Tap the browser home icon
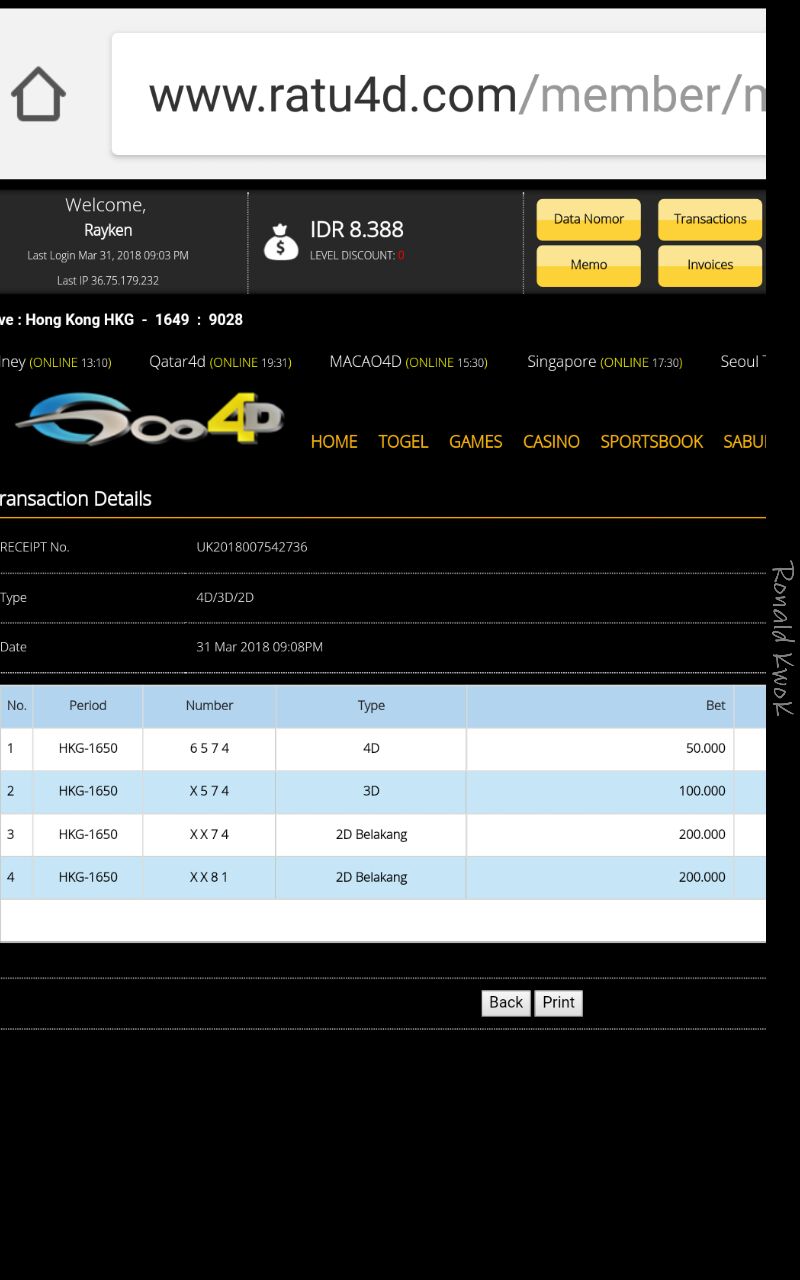Image resolution: width=800 pixels, height=1280 pixels. point(38,95)
